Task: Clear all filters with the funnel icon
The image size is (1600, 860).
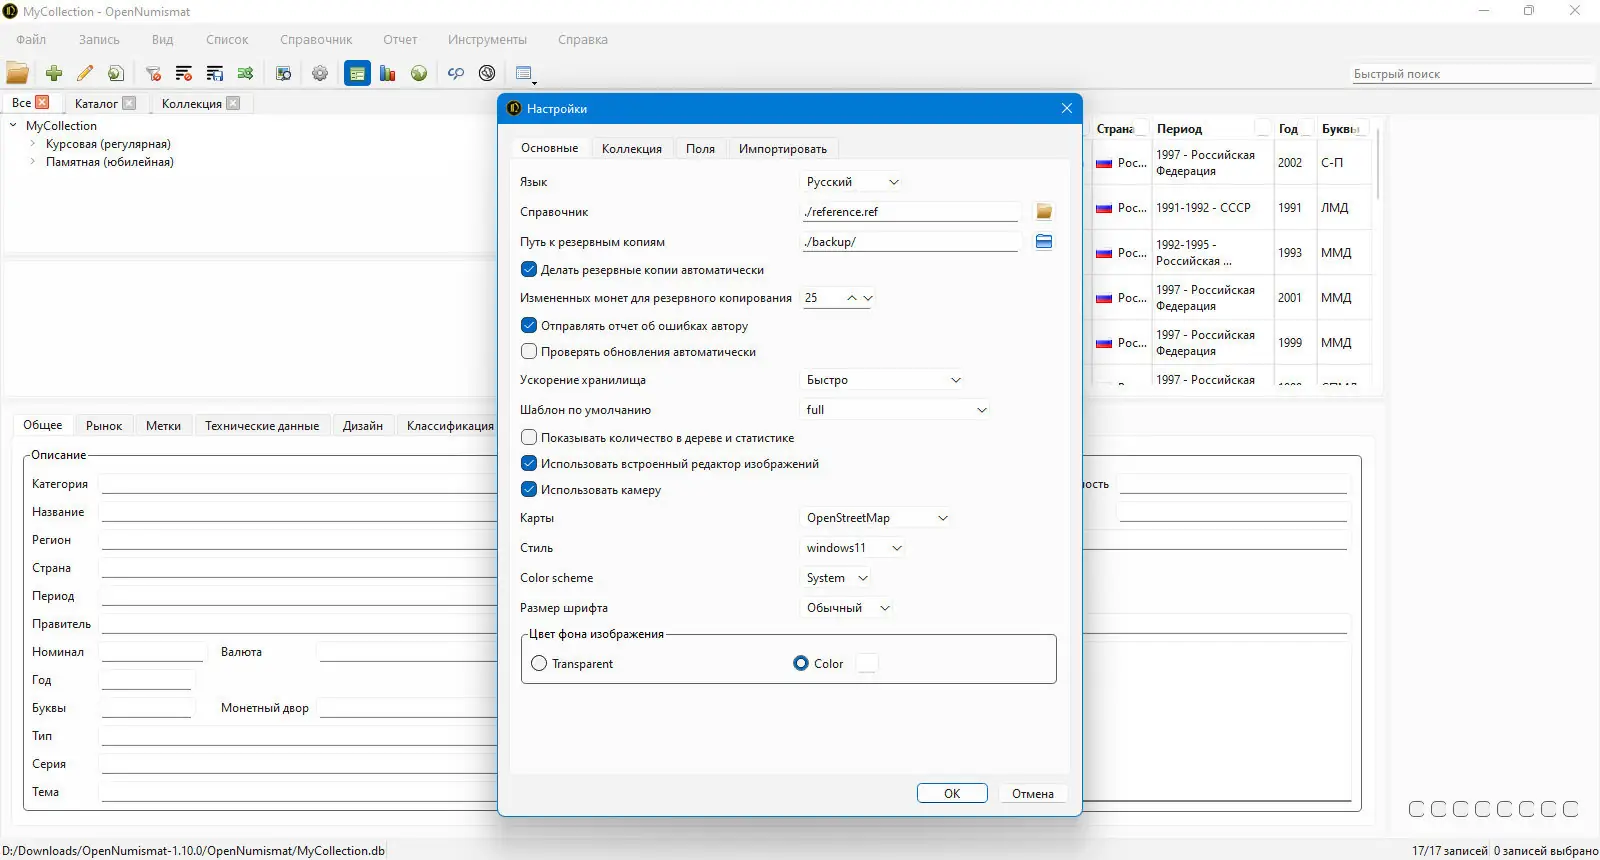Action: [153, 73]
